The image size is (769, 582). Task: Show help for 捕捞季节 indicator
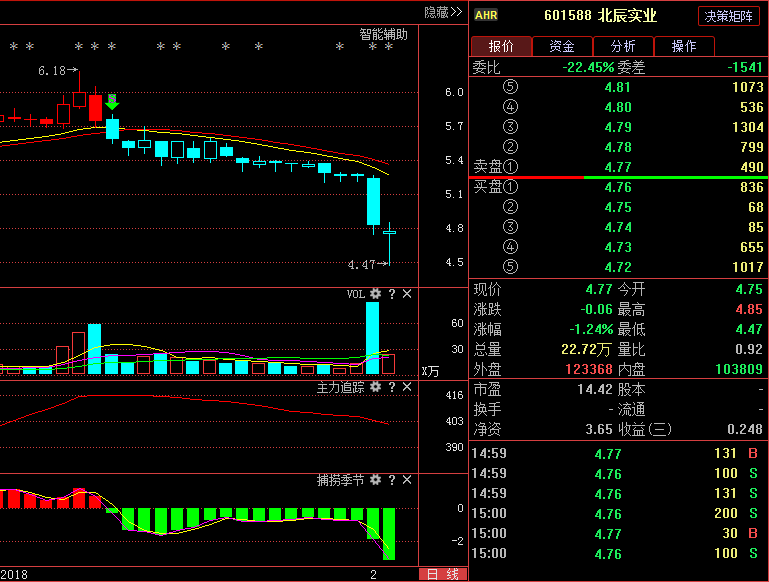[x=392, y=480]
